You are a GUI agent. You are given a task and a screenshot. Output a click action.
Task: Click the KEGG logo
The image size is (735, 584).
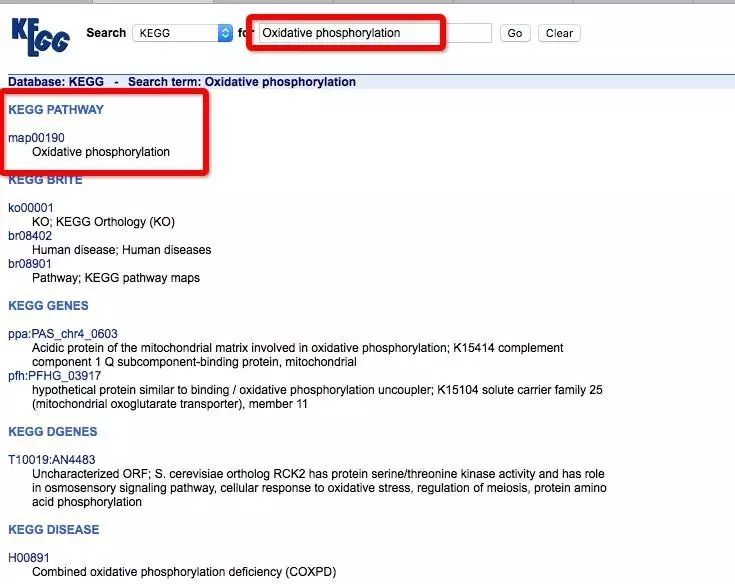40,37
